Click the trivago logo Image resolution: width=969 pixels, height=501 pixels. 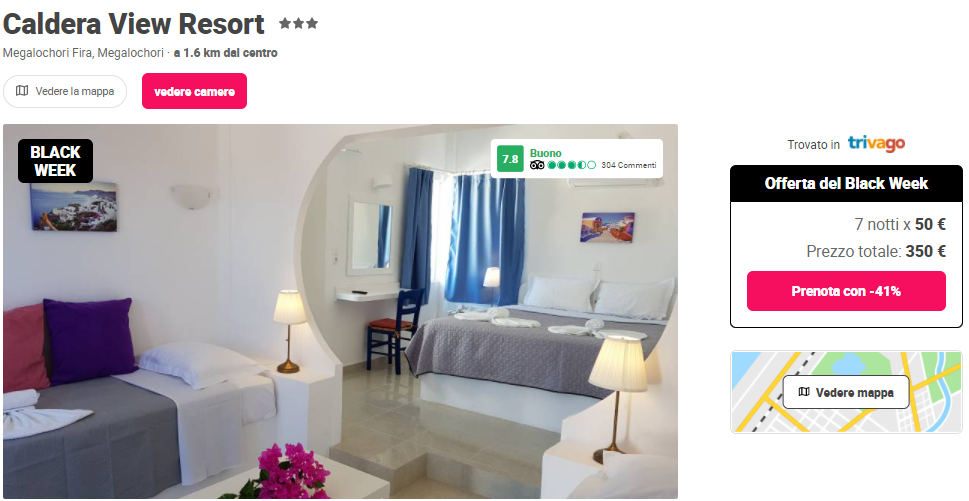[876, 144]
